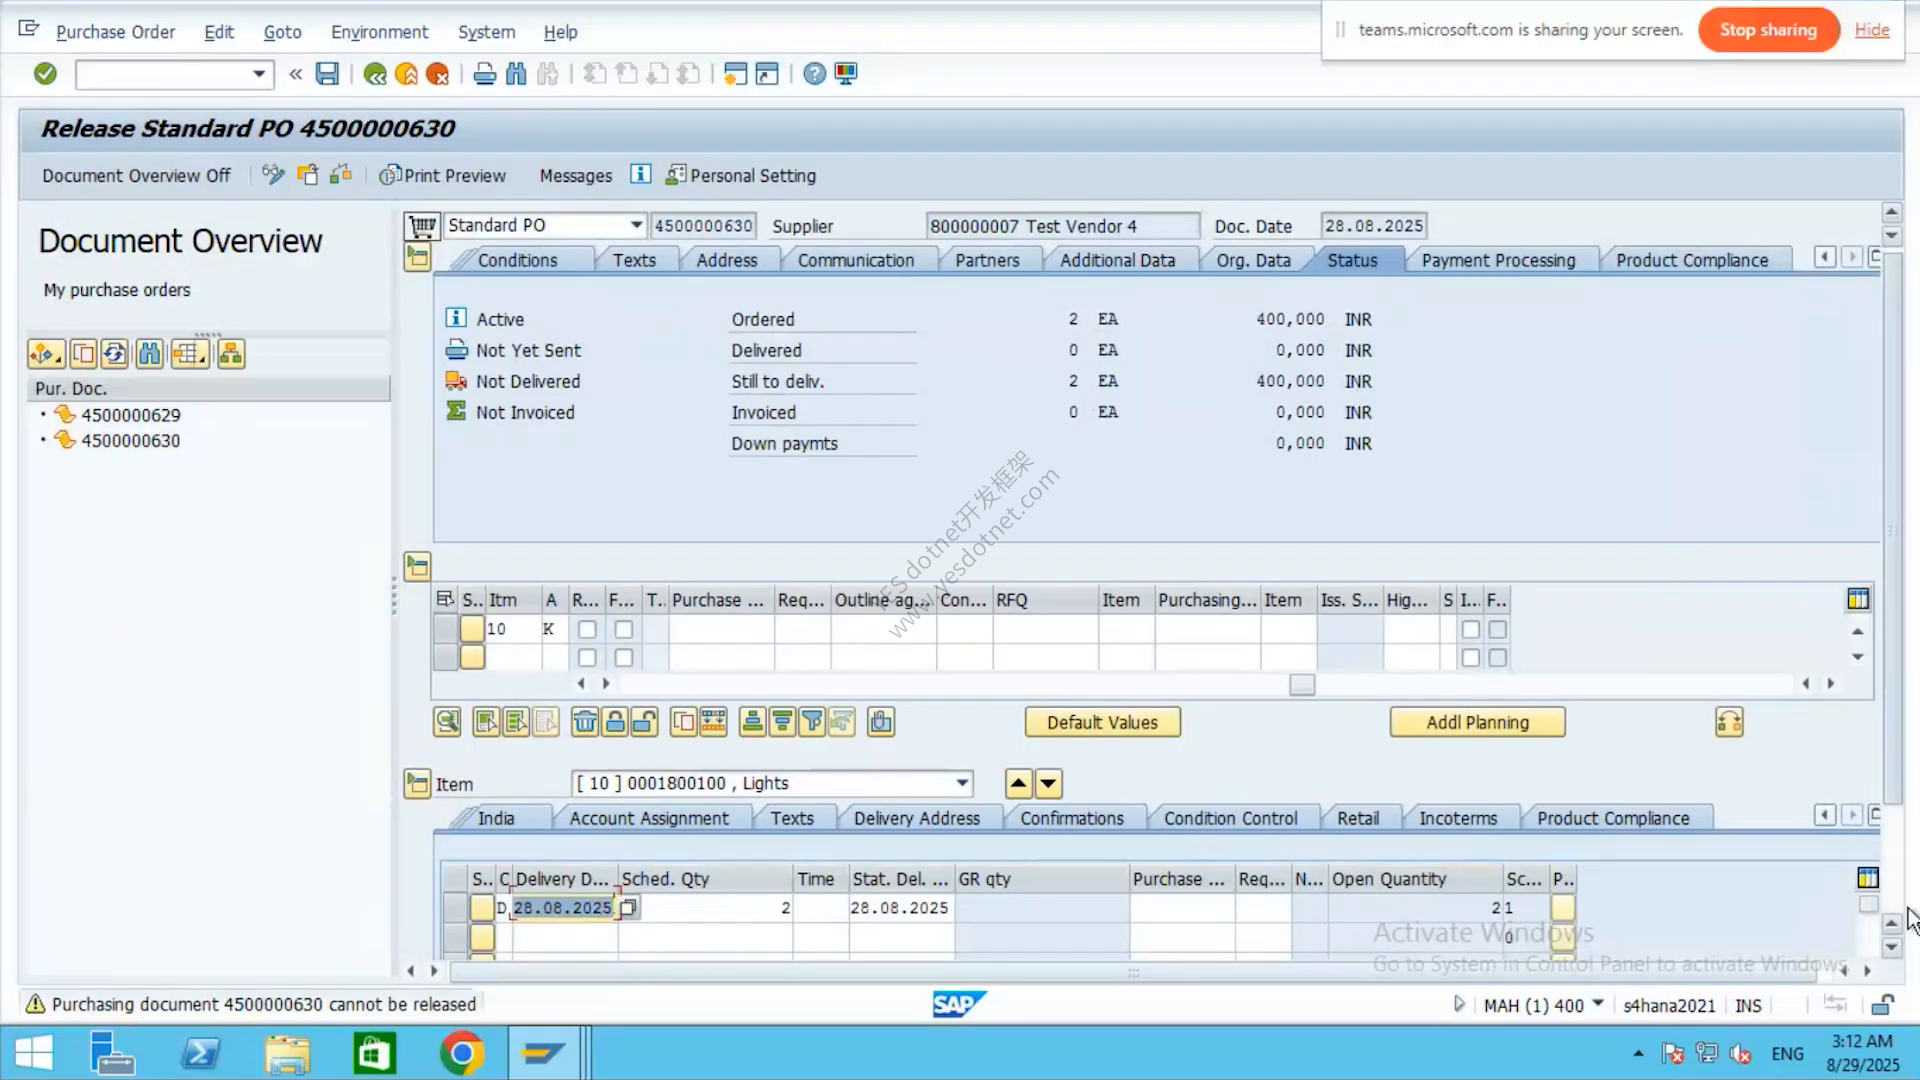The width and height of the screenshot is (1920, 1080).
Task: Open the Account Assignment item tab
Action: [649, 818]
